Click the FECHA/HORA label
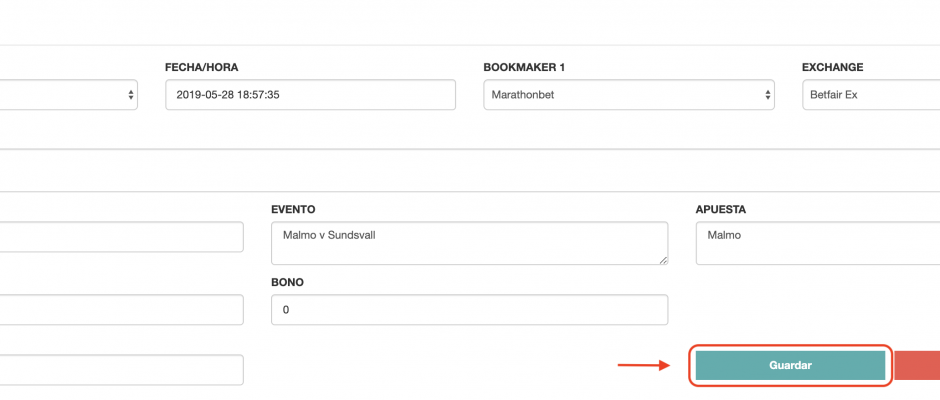 tap(201, 67)
